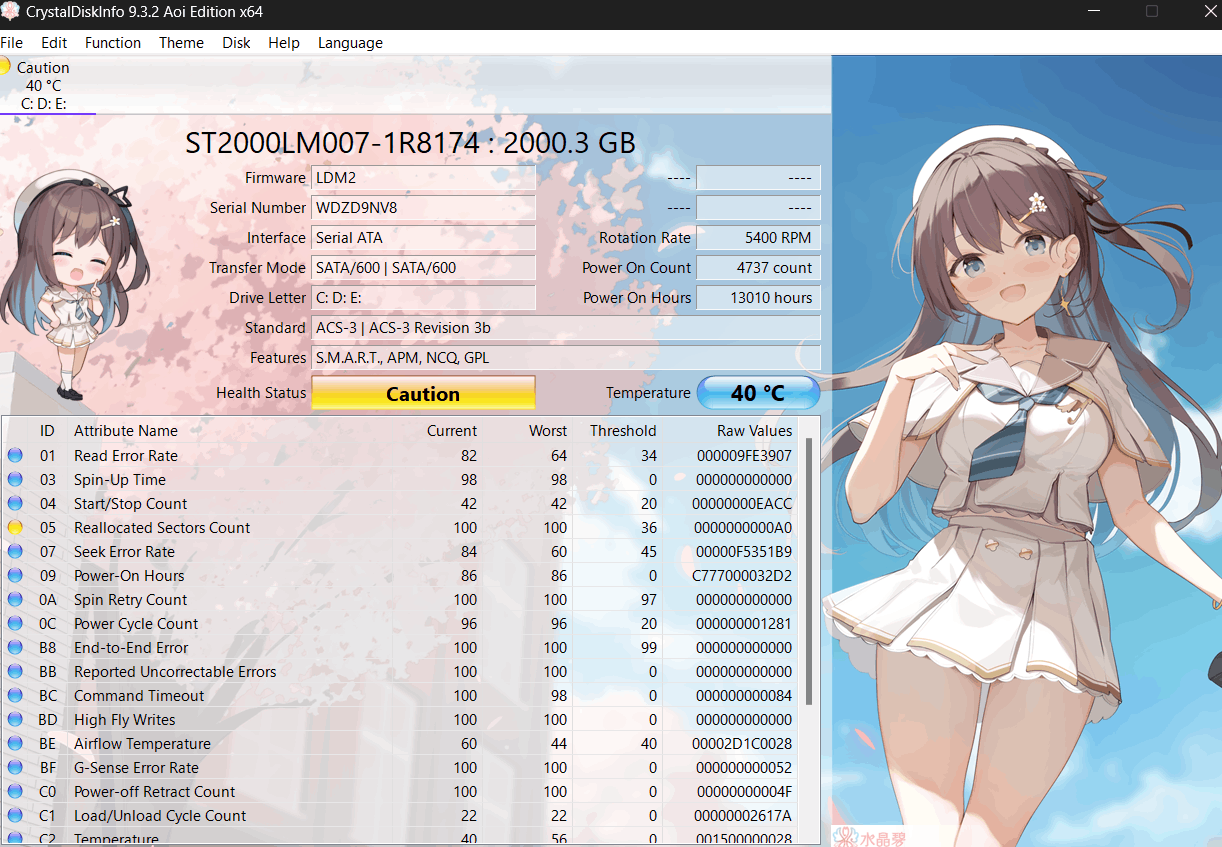1222x847 pixels.
Task: Click status dot for Spin-Up Time
Action: [x=15, y=480]
